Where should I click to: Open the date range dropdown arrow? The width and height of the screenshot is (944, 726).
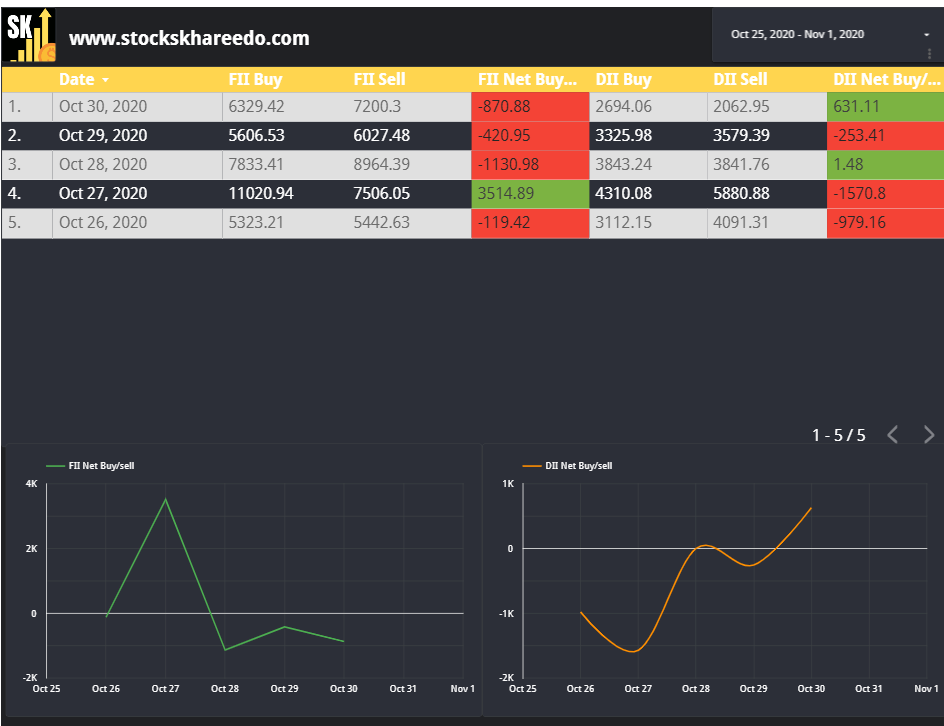[x=927, y=35]
